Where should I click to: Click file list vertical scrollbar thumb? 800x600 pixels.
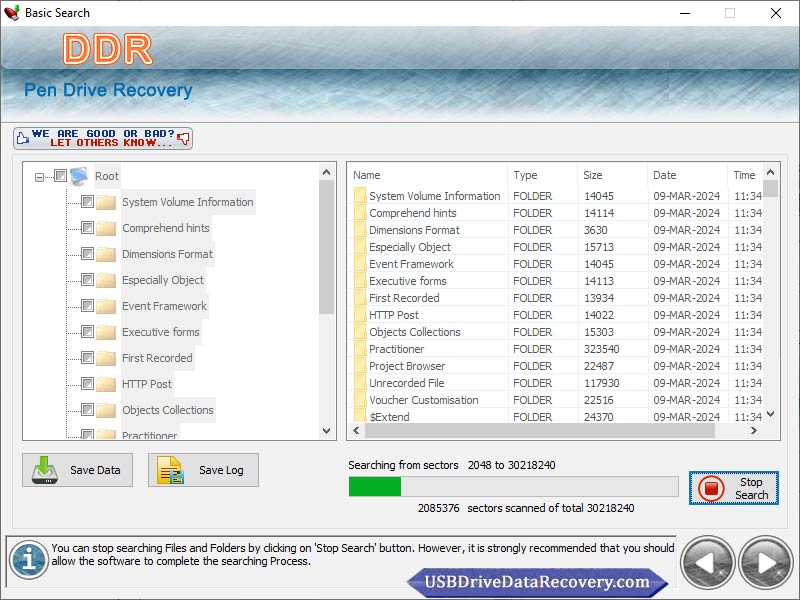coord(771,188)
